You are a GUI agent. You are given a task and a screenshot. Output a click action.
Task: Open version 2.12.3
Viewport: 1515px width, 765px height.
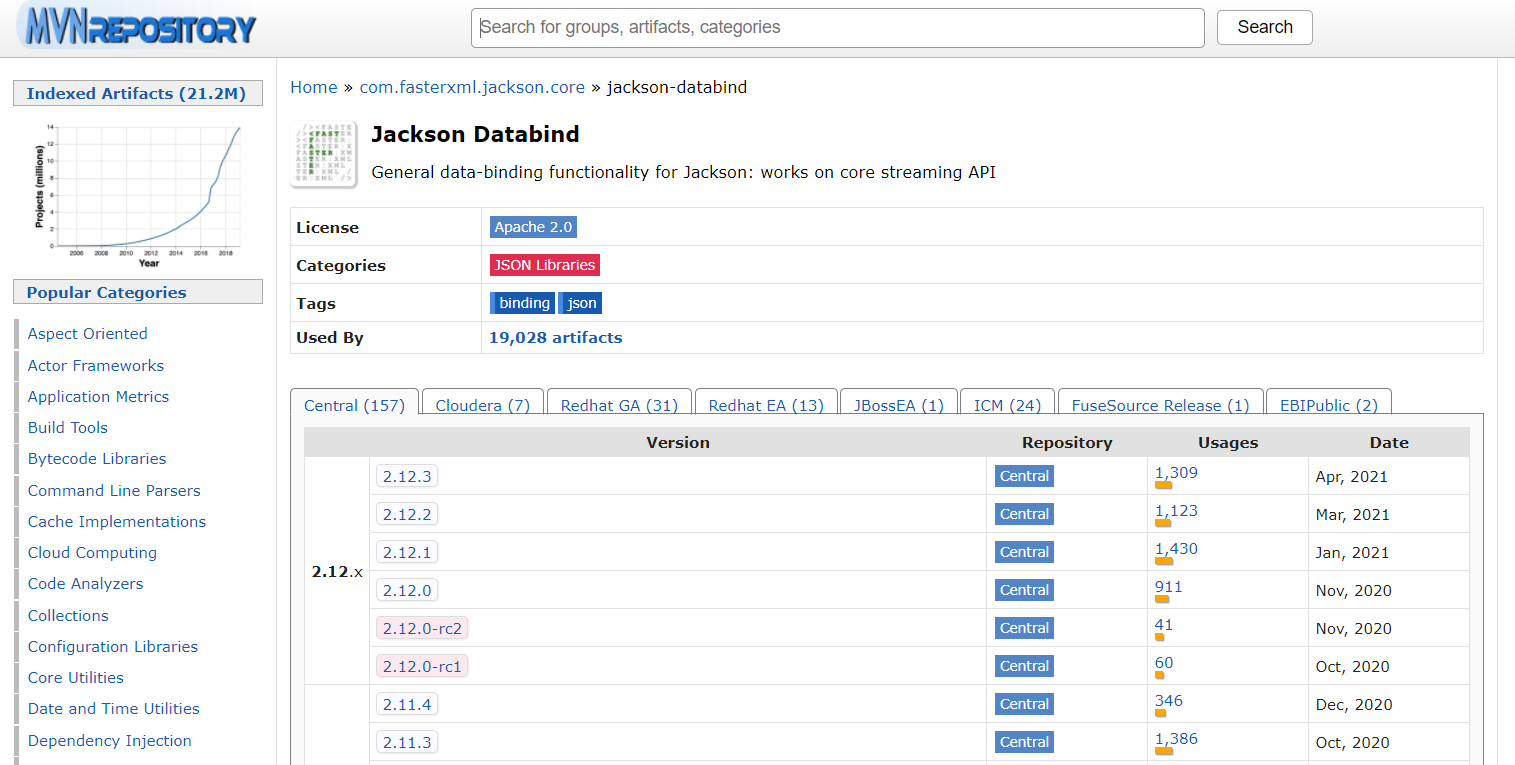[407, 476]
